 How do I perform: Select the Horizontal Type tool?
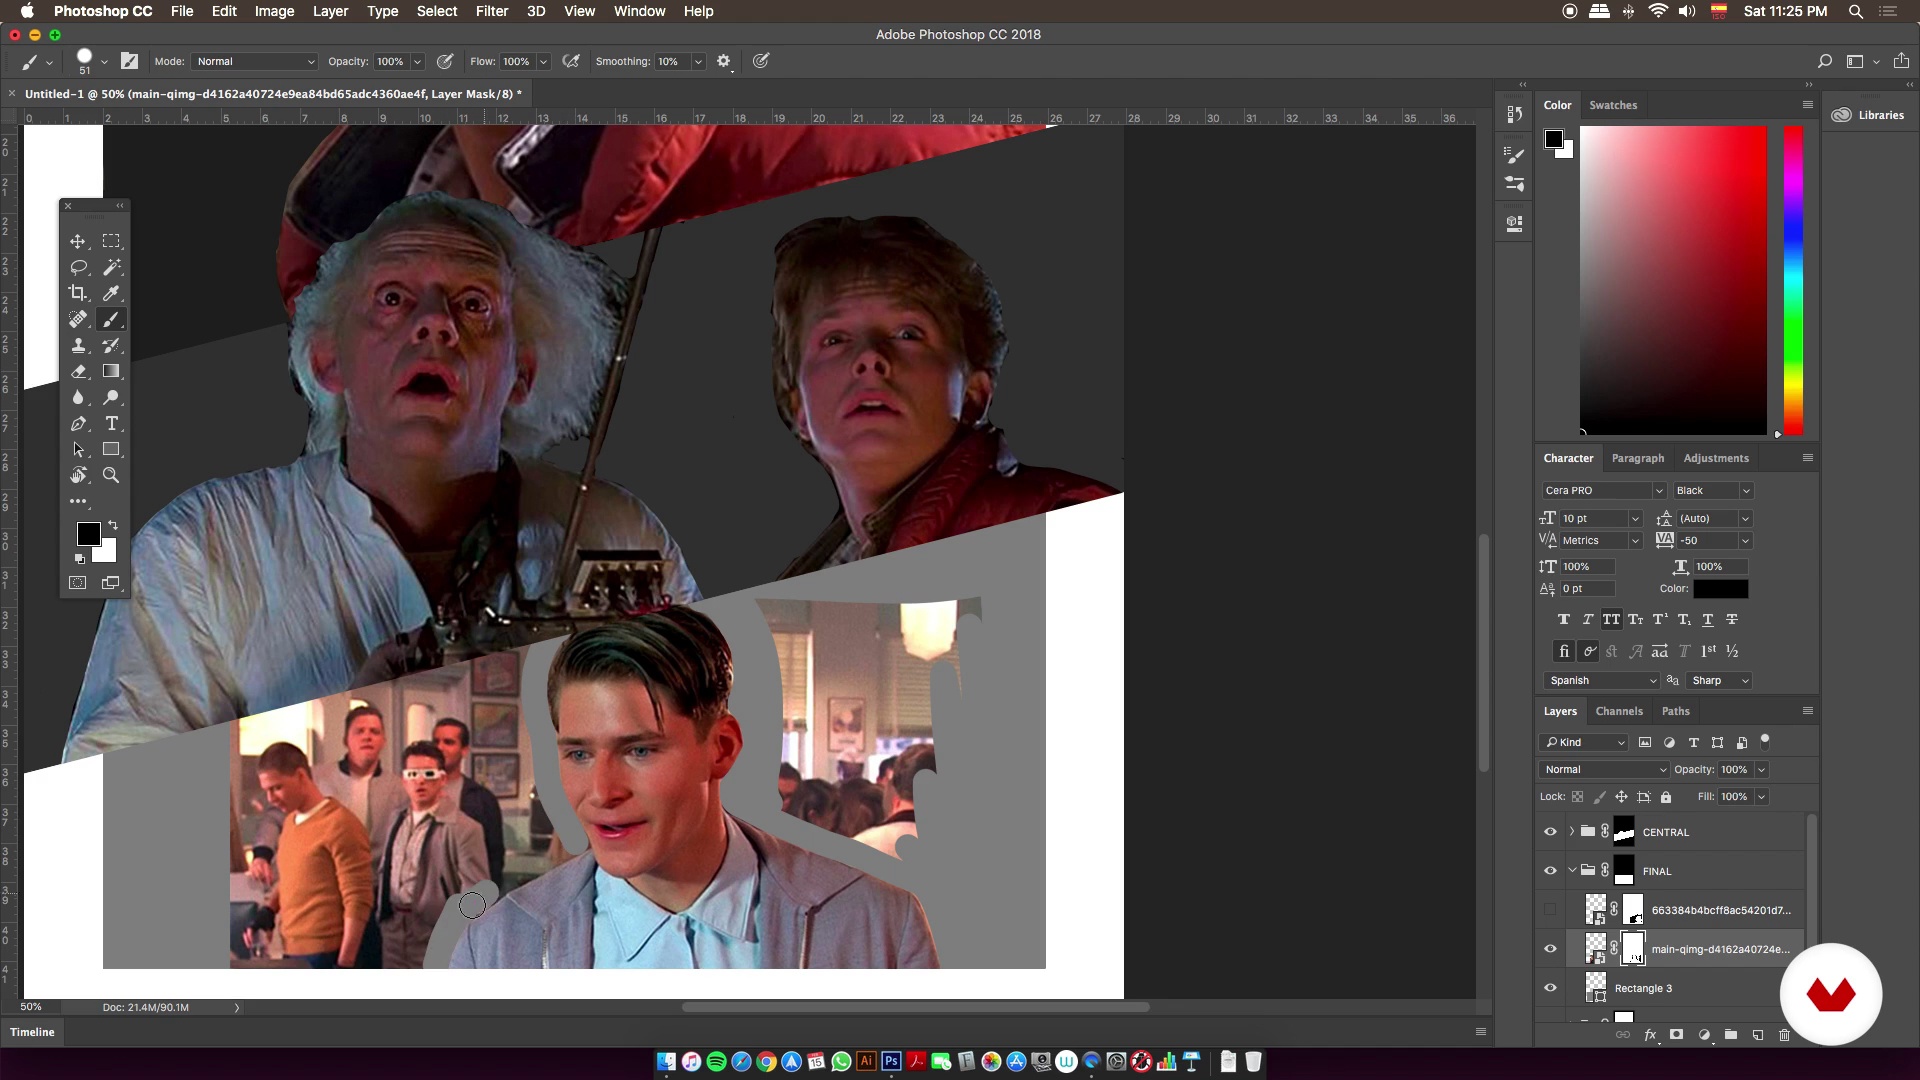click(x=111, y=423)
